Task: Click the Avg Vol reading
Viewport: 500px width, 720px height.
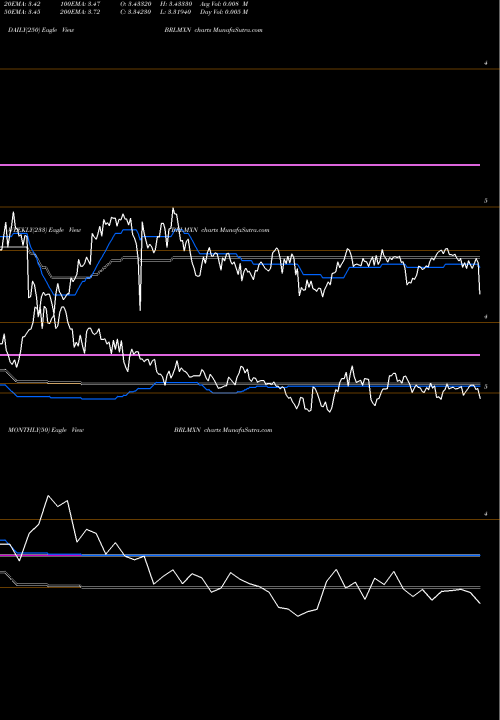Action: (x=224, y=4)
